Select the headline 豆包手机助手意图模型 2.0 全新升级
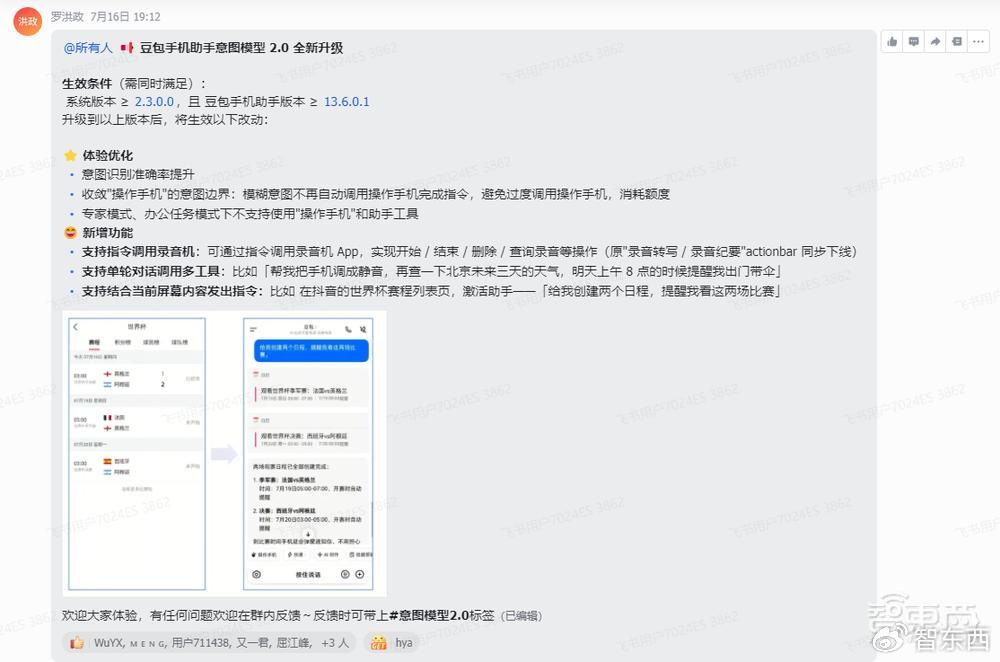The width and height of the screenshot is (1000, 662). 241,48
